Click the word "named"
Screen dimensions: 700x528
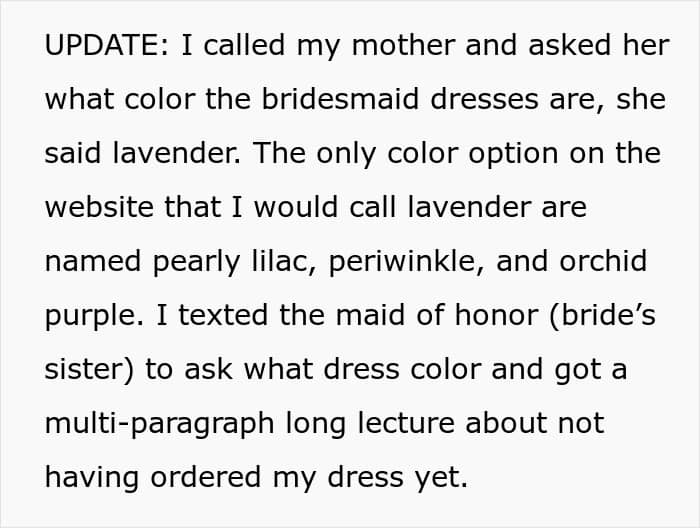pyautogui.click(x=93, y=261)
